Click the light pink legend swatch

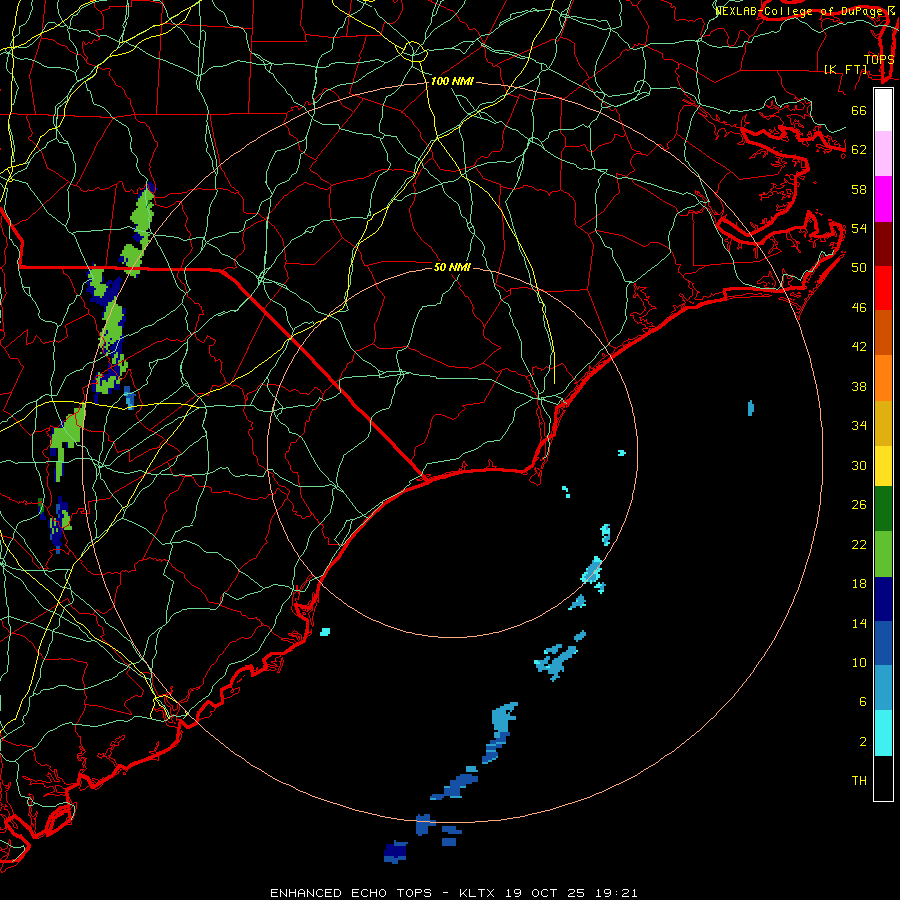point(883,154)
